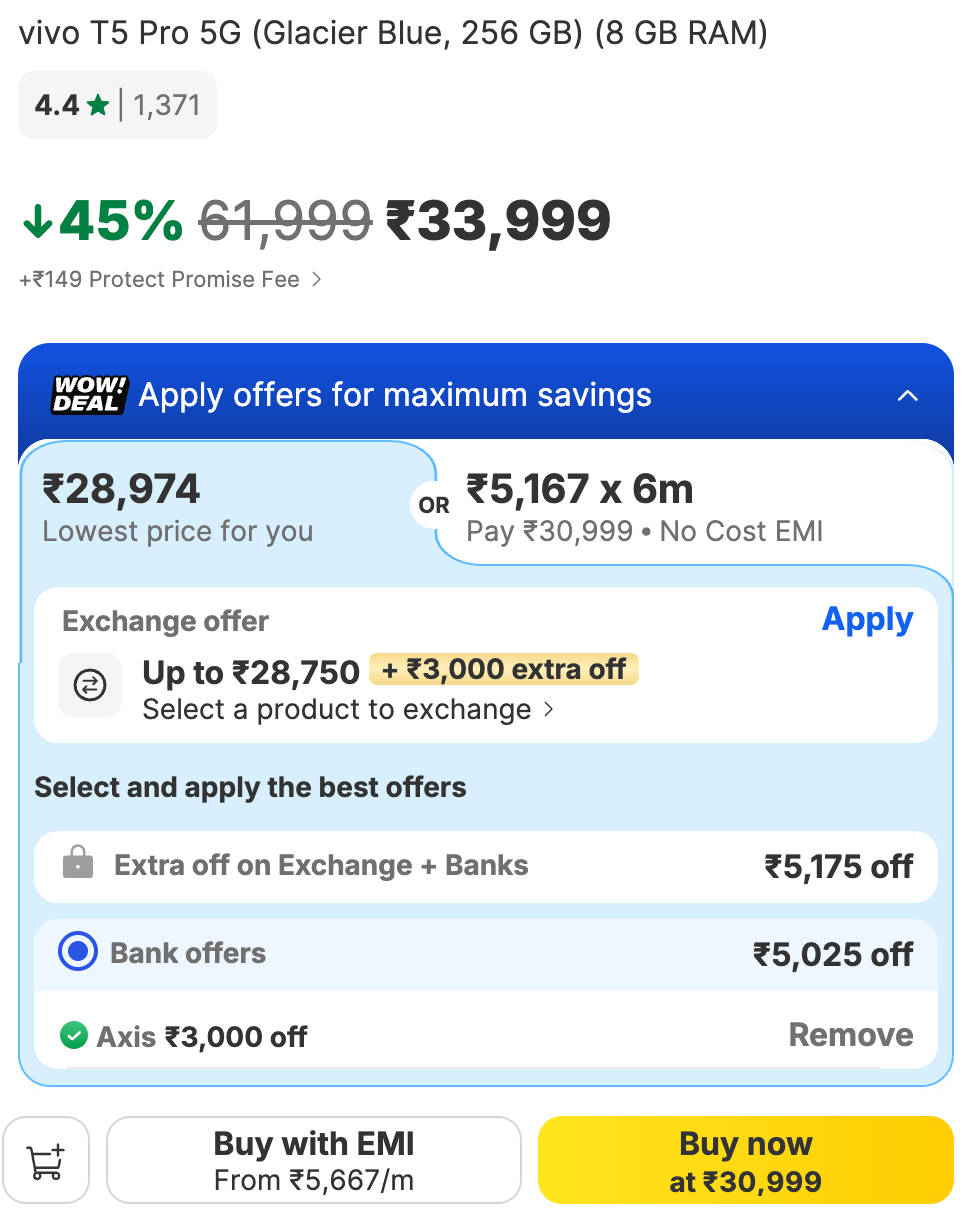Screen dimensions: 980x1212
Task: Add item to cart via cart icon
Action: pyautogui.click(x=46, y=1160)
